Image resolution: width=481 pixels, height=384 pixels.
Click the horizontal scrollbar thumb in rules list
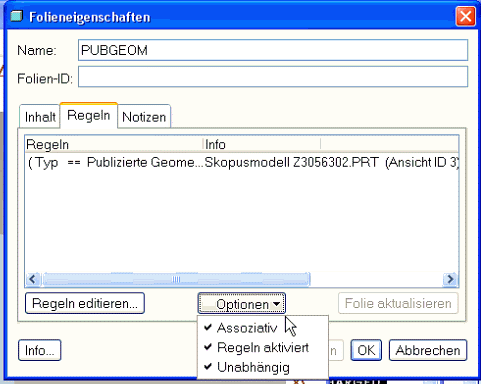click(x=176, y=279)
